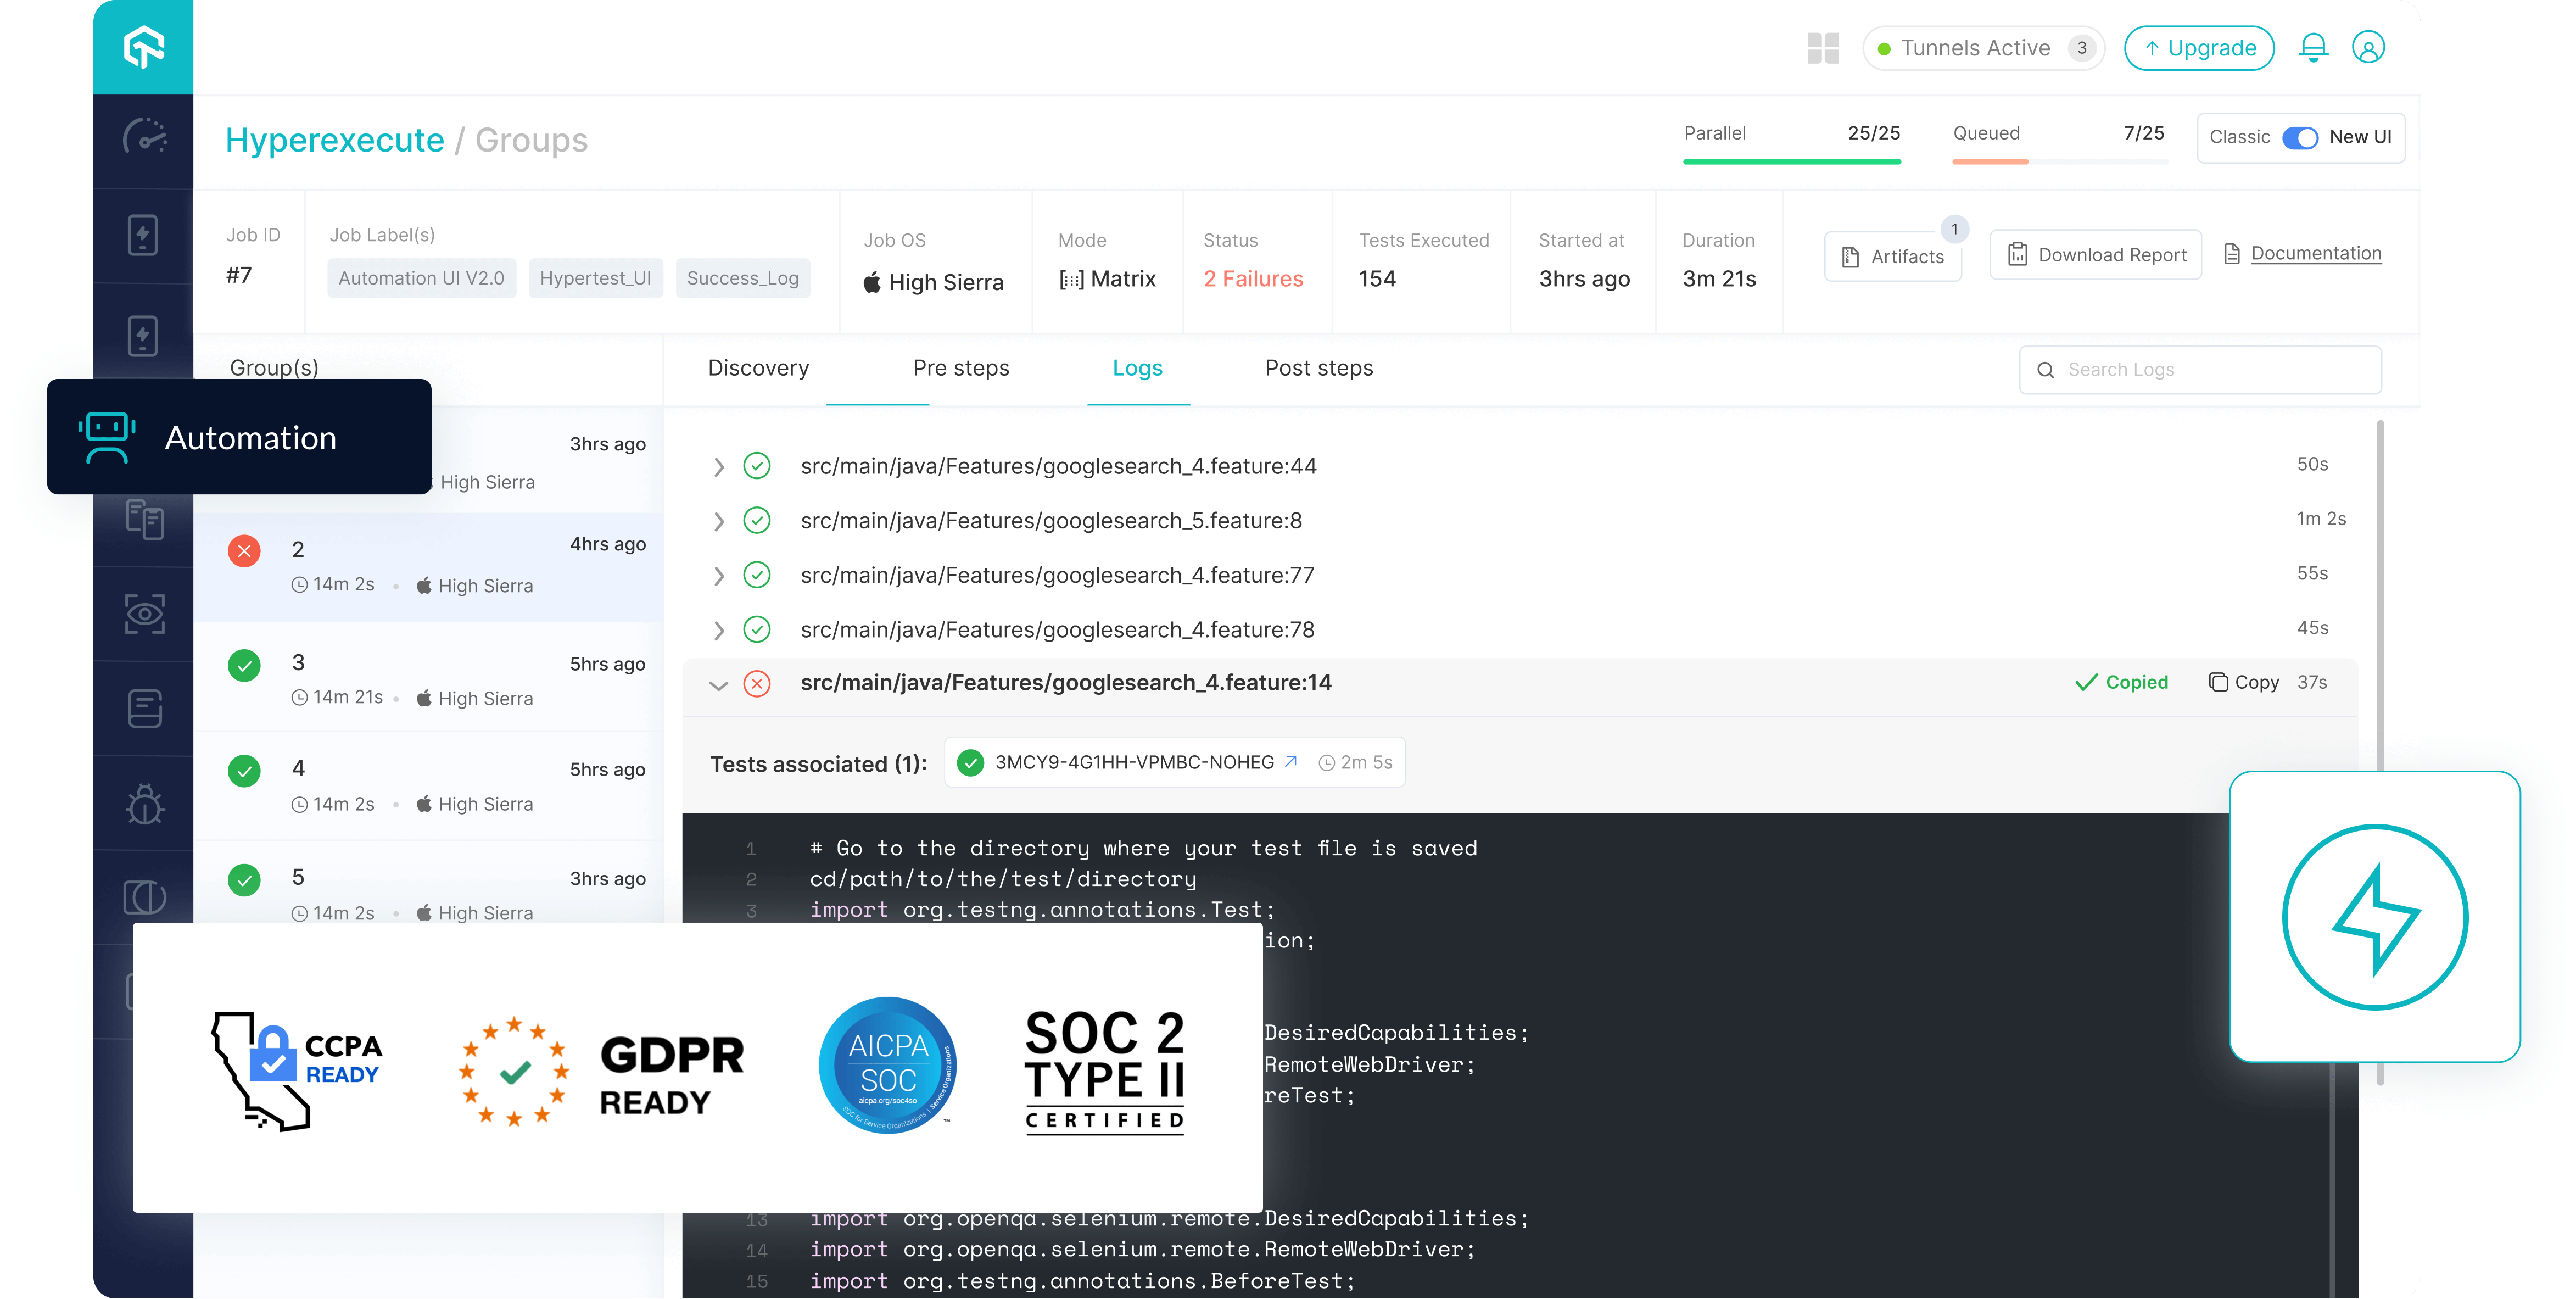Open the Discovery tab

758,368
